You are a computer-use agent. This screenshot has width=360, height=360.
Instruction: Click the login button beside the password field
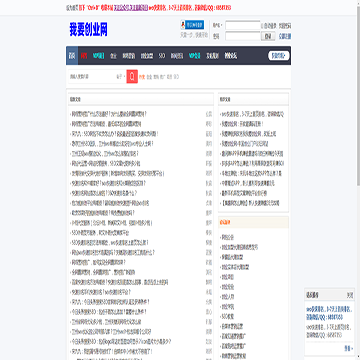point(268,36)
